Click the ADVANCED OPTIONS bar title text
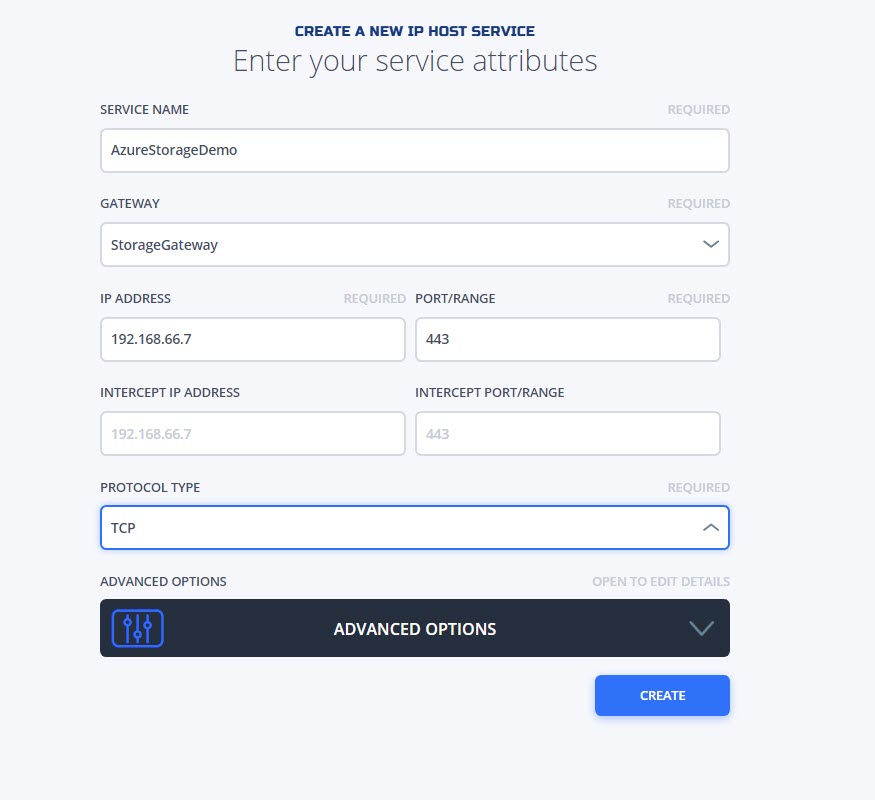 [x=415, y=629]
